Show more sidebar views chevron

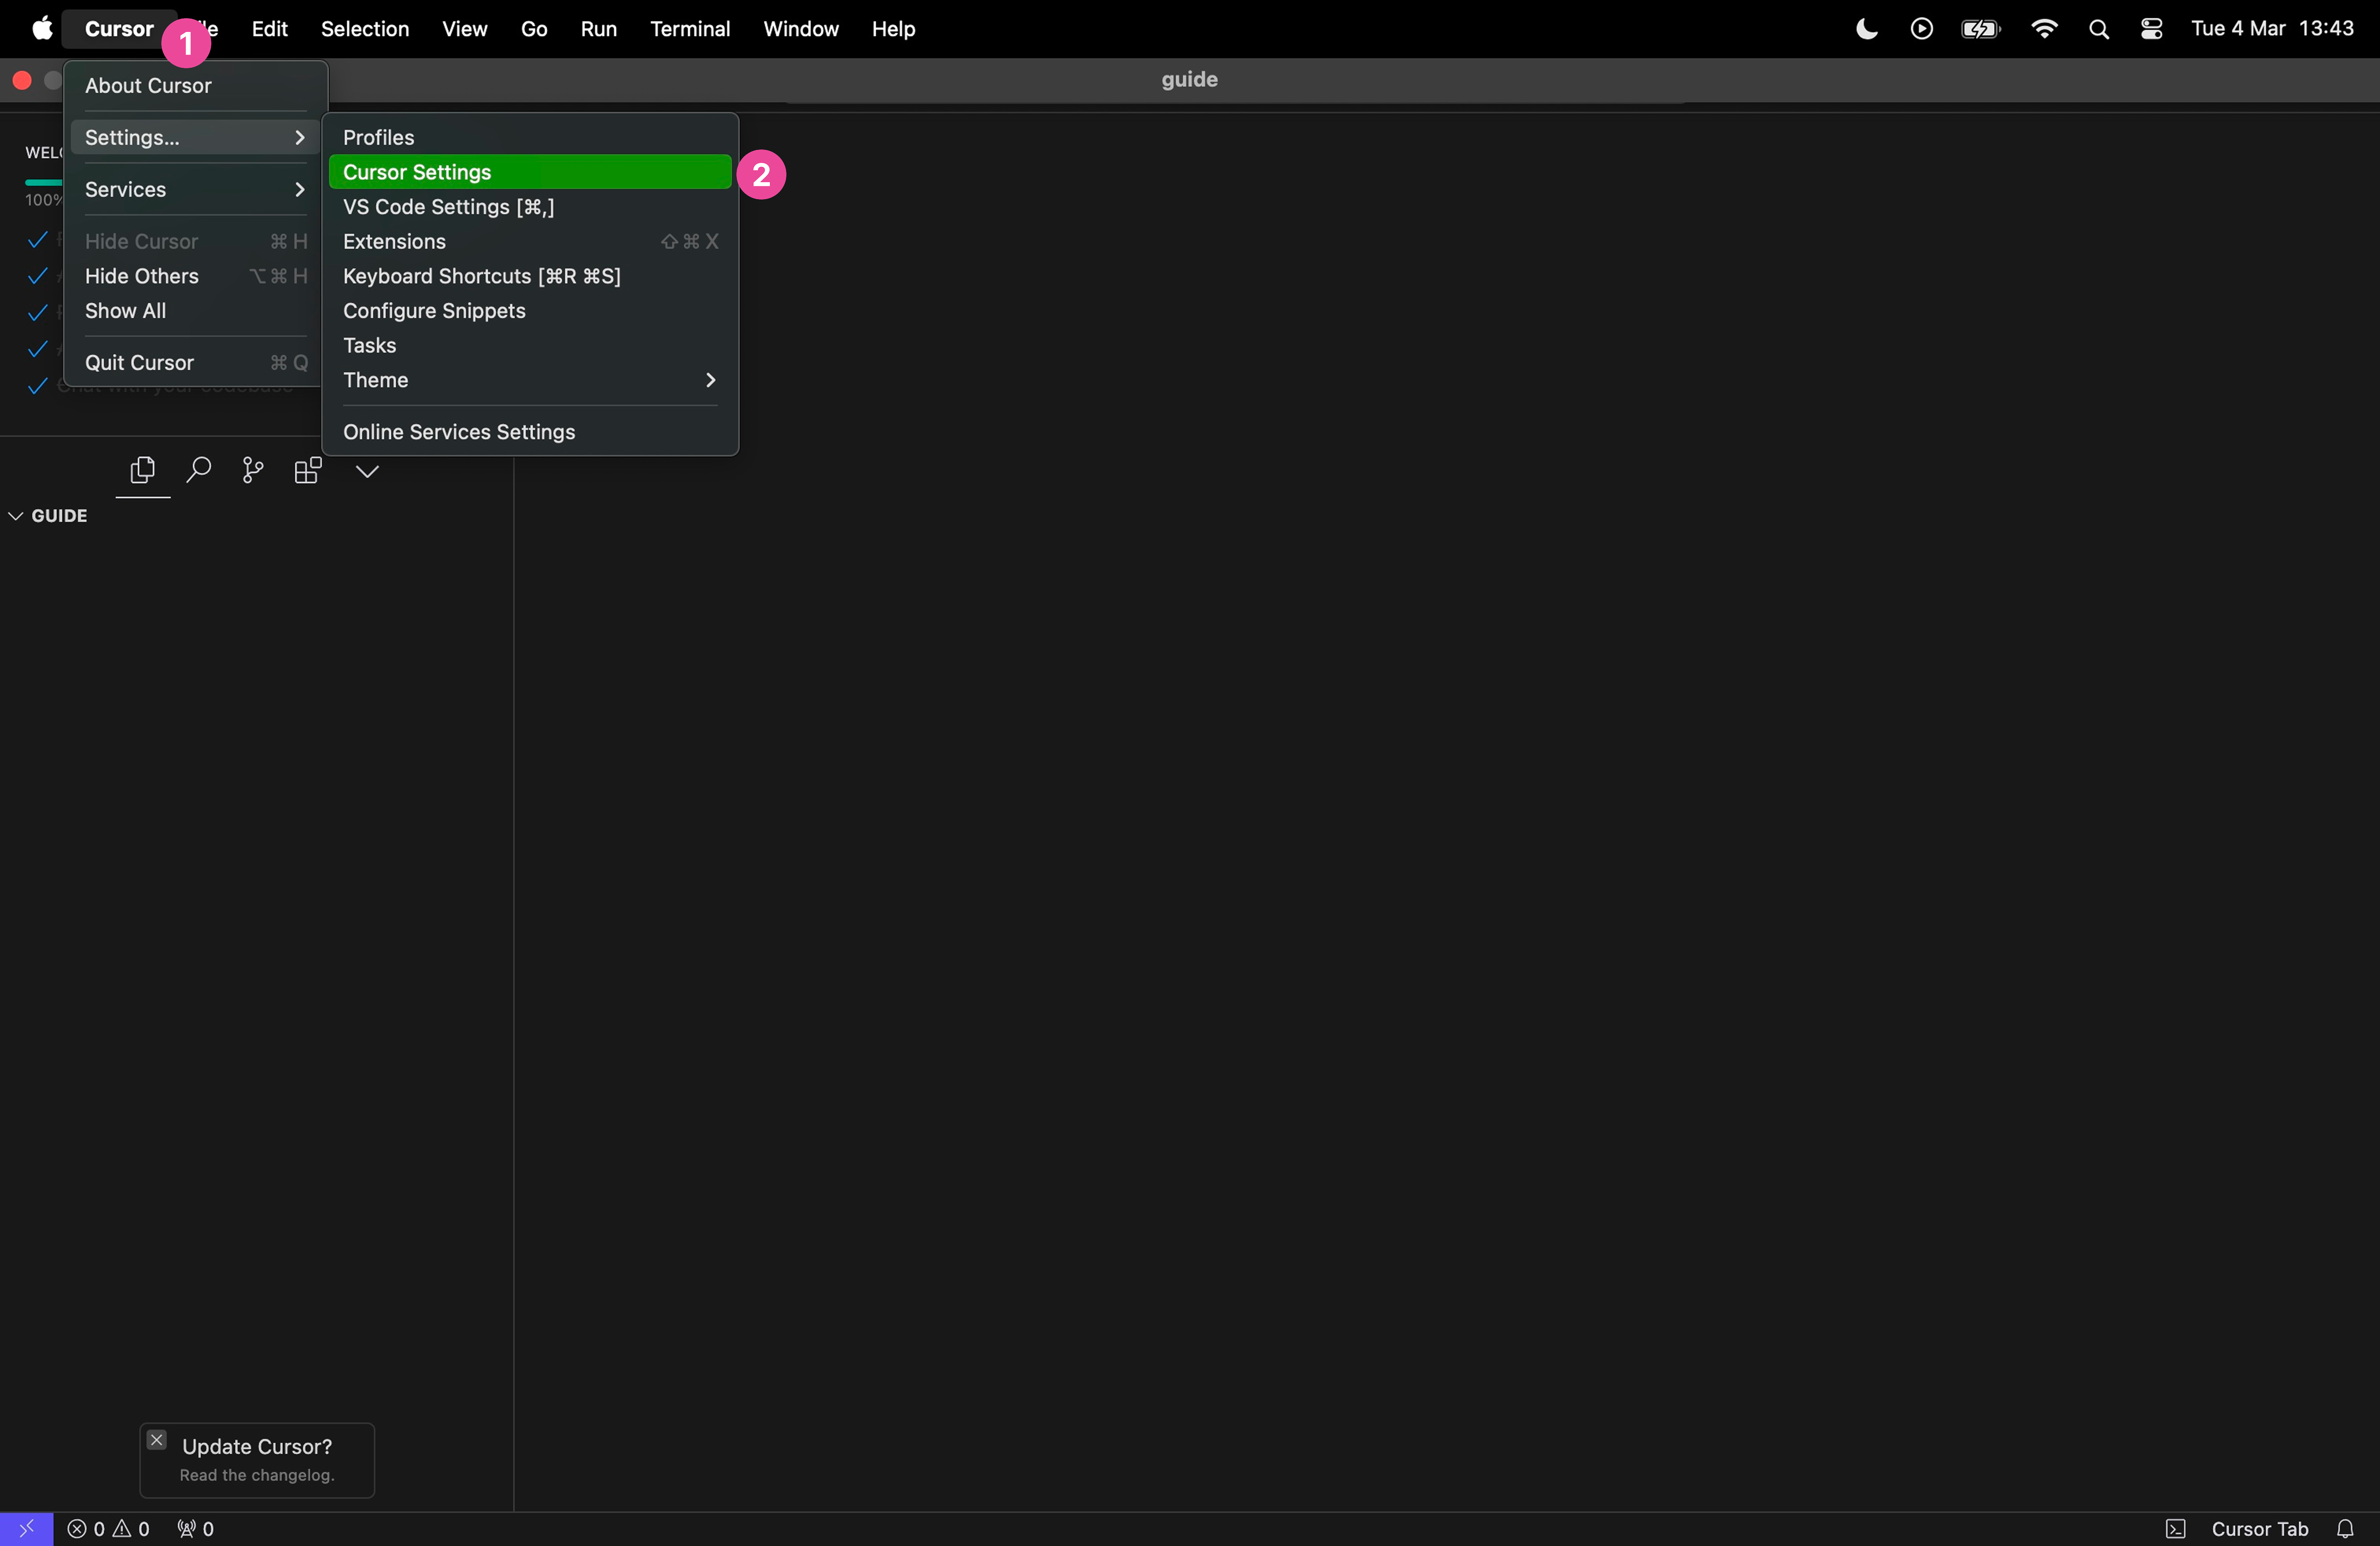(367, 471)
